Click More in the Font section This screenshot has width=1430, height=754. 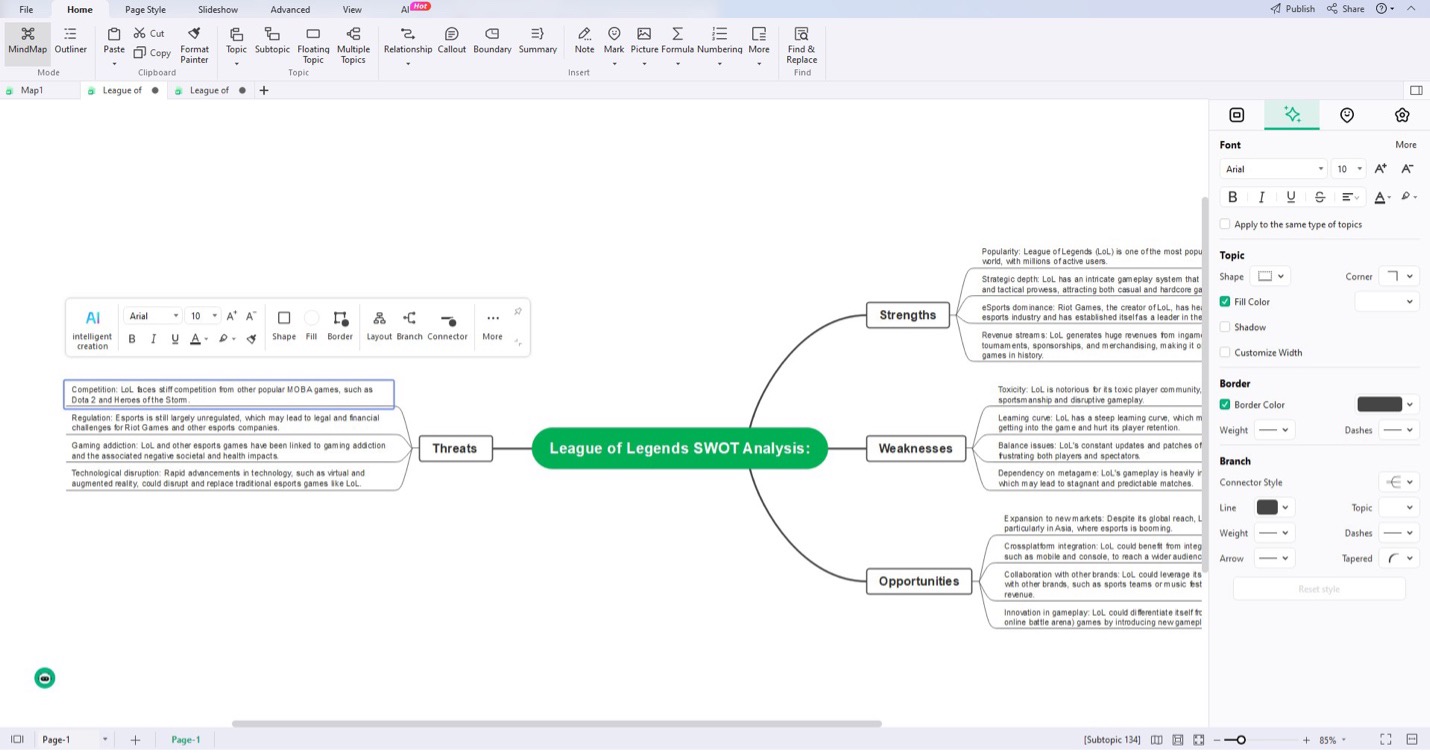click(1405, 145)
